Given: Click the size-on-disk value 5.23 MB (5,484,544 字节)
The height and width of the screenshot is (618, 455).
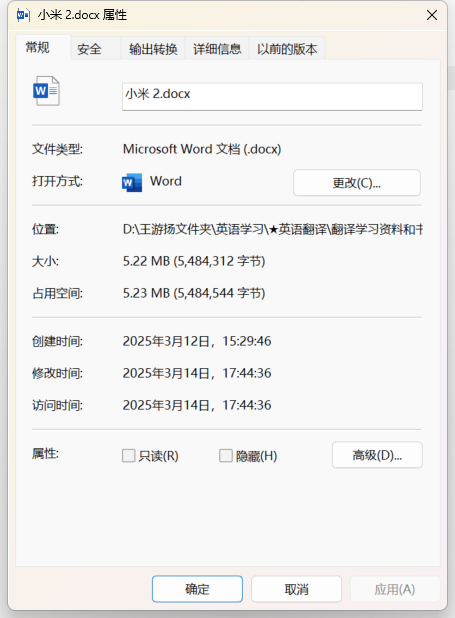Looking at the screenshot, I should coord(194,293).
